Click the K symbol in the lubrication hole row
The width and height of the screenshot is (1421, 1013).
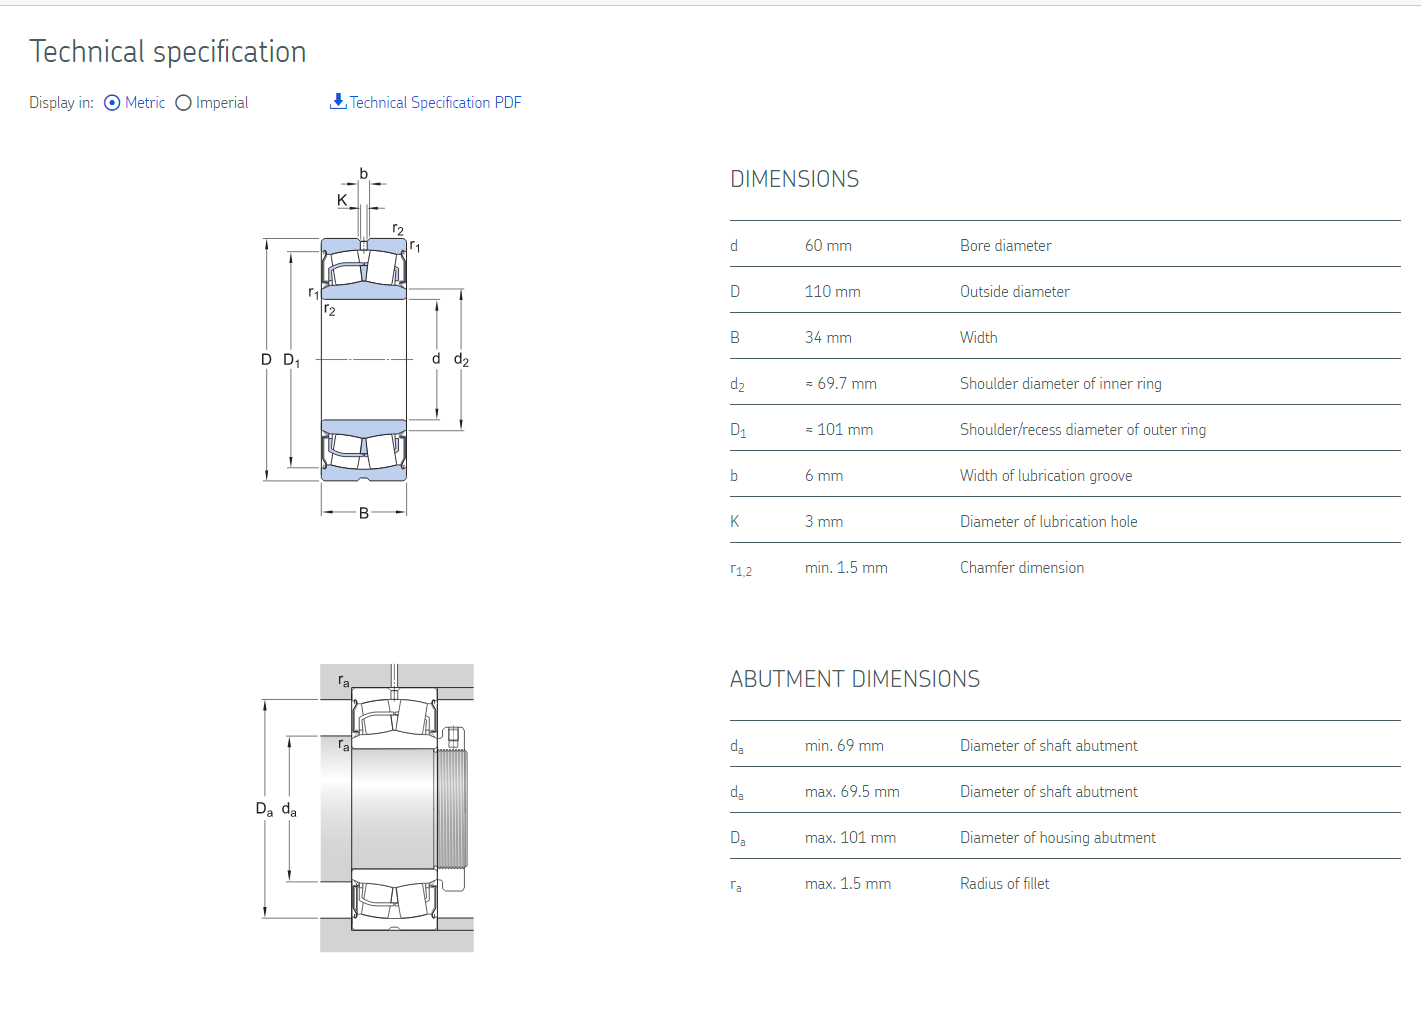click(x=735, y=522)
